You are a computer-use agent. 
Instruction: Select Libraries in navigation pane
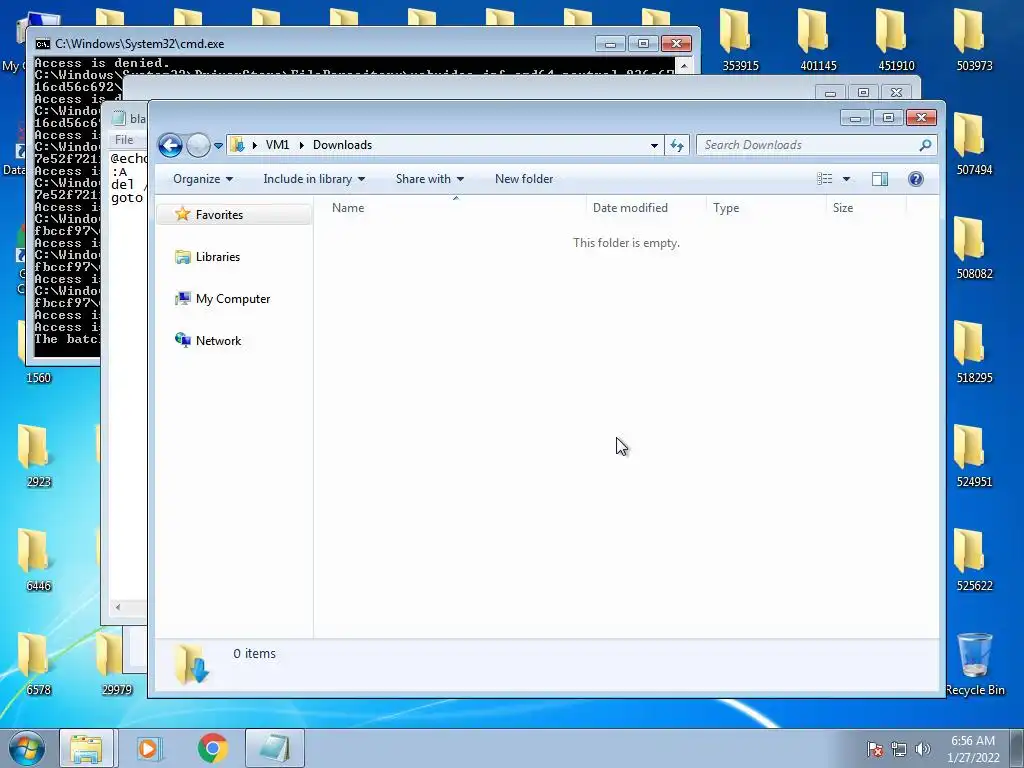click(217, 257)
